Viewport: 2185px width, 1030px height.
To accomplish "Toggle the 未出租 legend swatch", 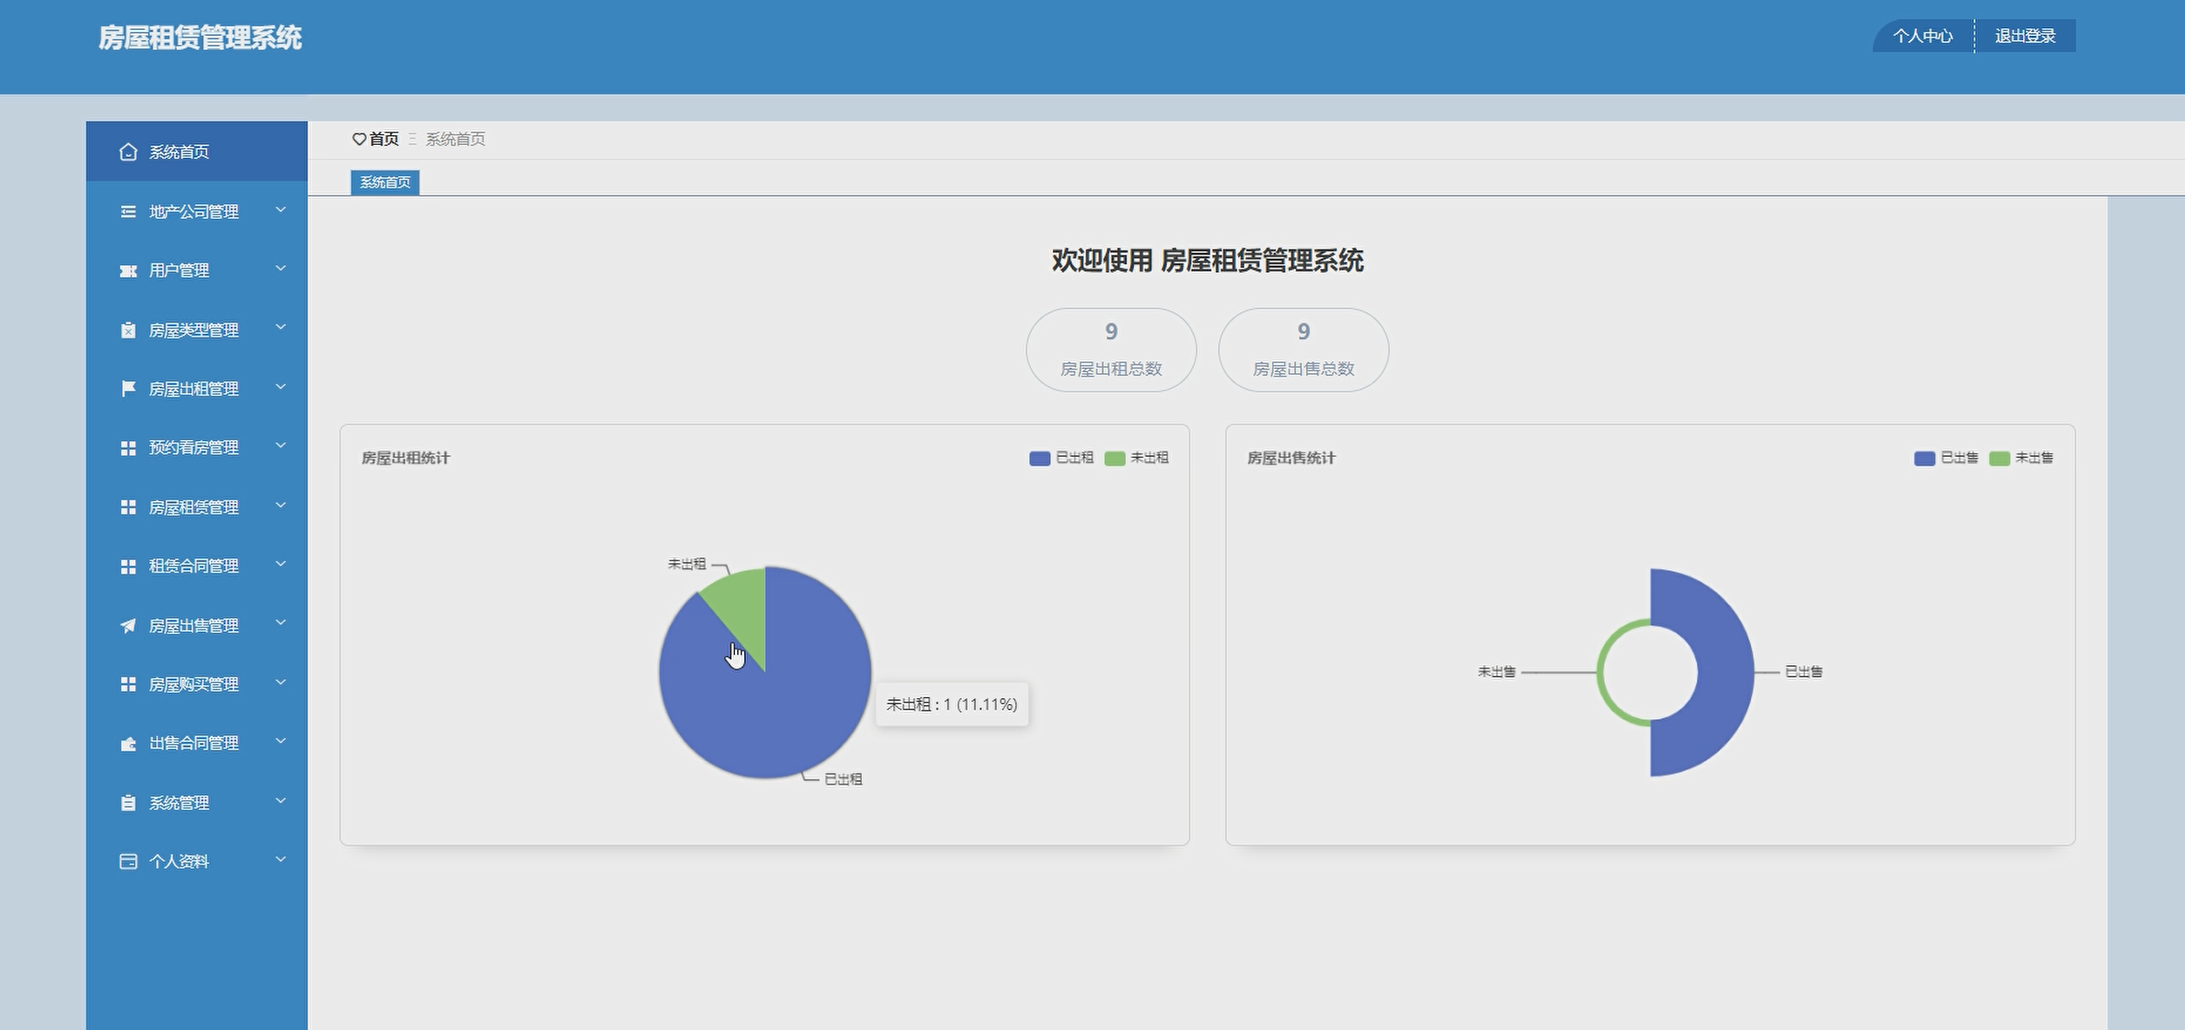I will coord(1114,458).
